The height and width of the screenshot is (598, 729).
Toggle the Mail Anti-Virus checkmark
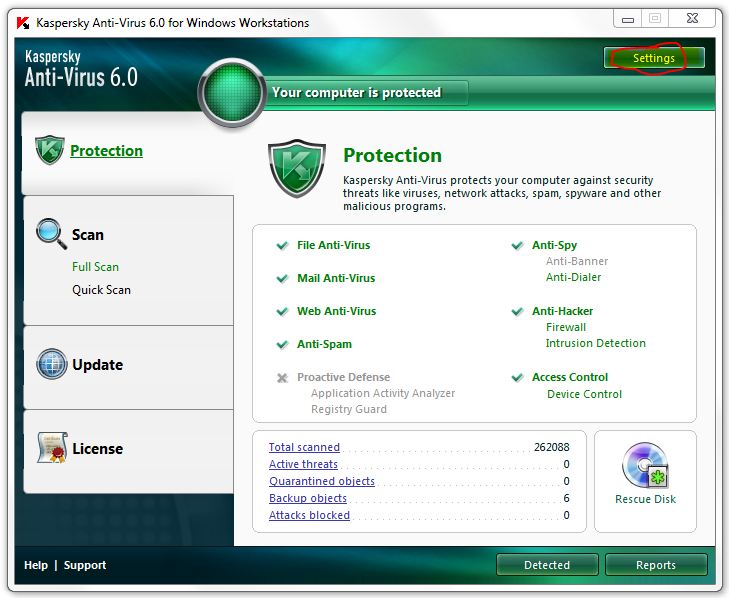282,279
